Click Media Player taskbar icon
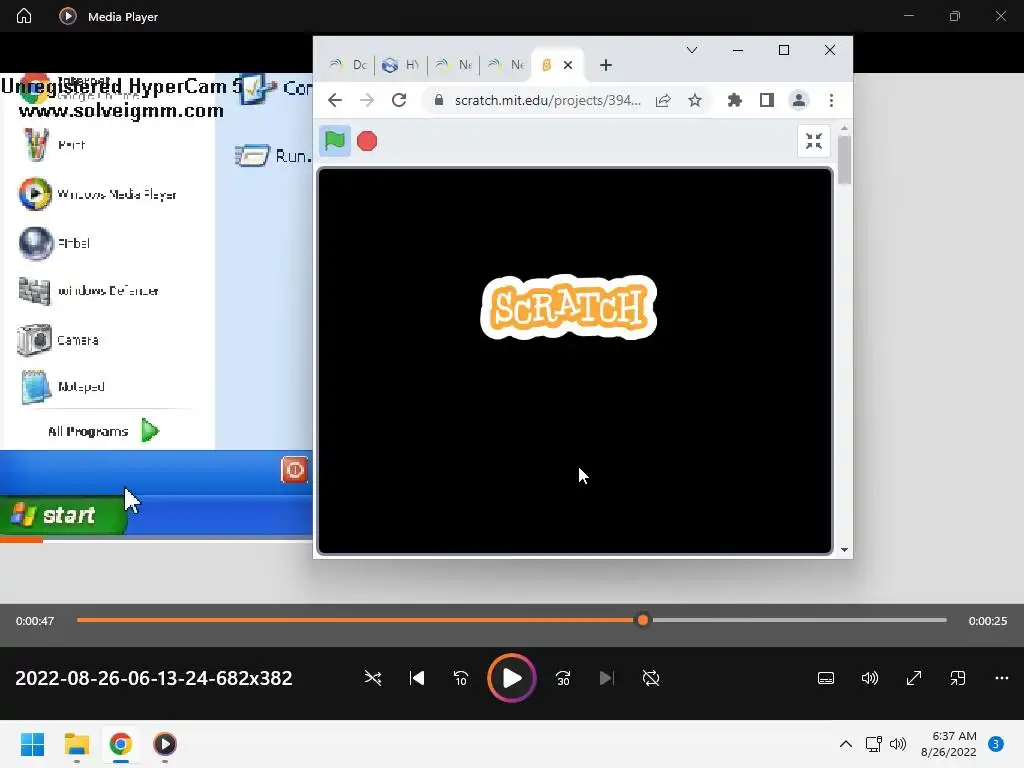The height and width of the screenshot is (768, 1024). [x=165, y=744]
